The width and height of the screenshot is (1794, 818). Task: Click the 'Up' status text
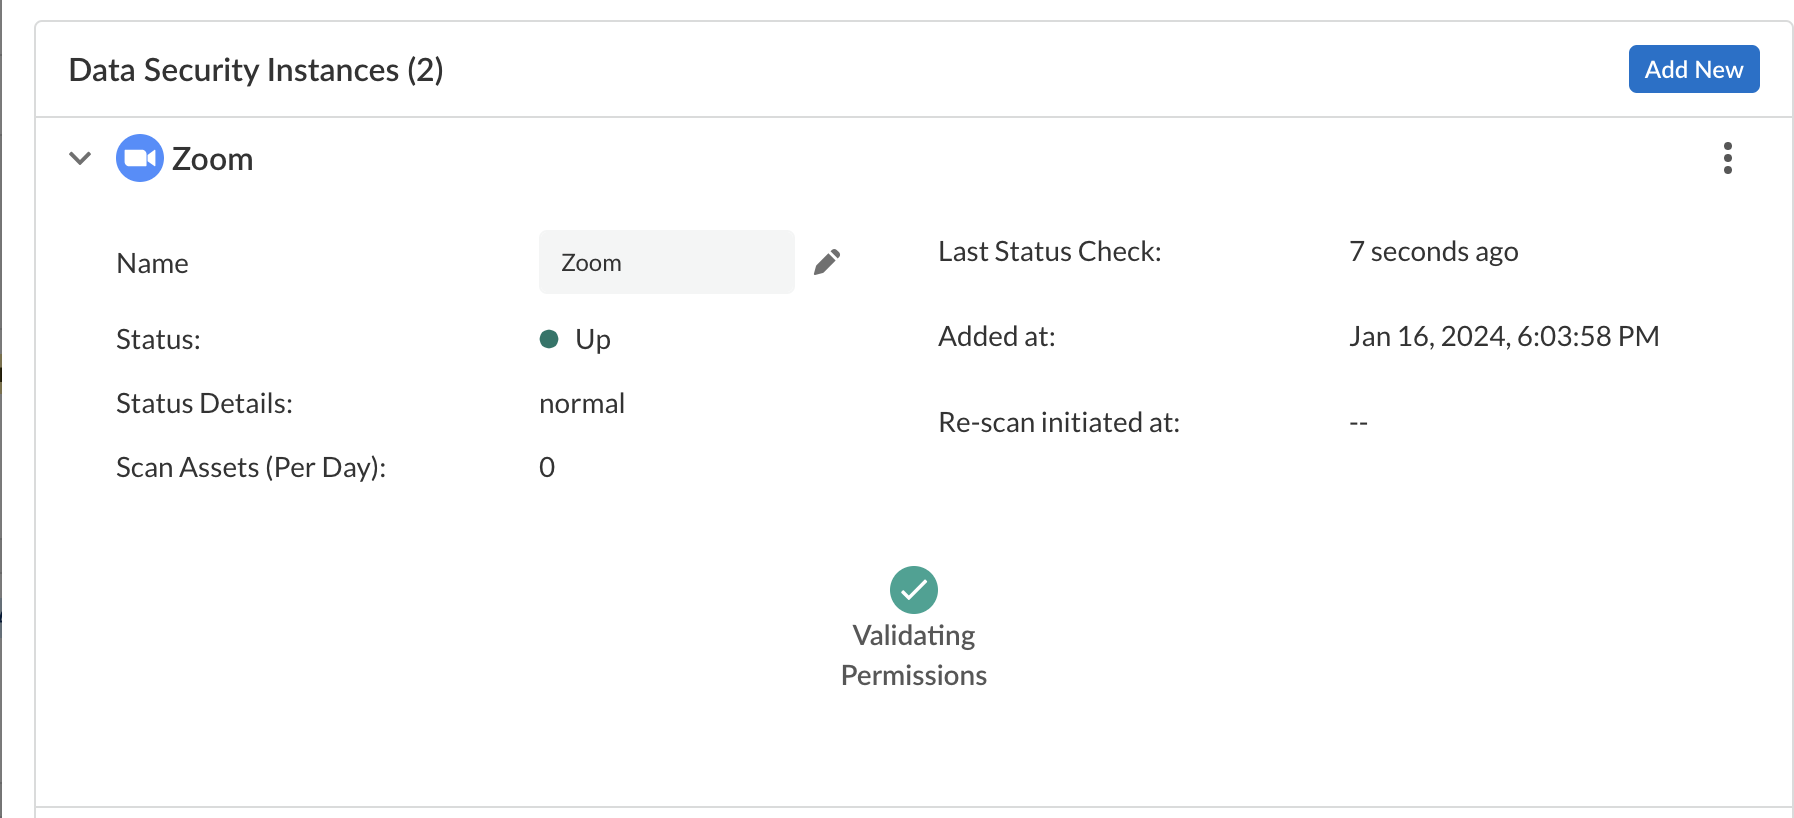pyautogui.click(x=593, y=339)
